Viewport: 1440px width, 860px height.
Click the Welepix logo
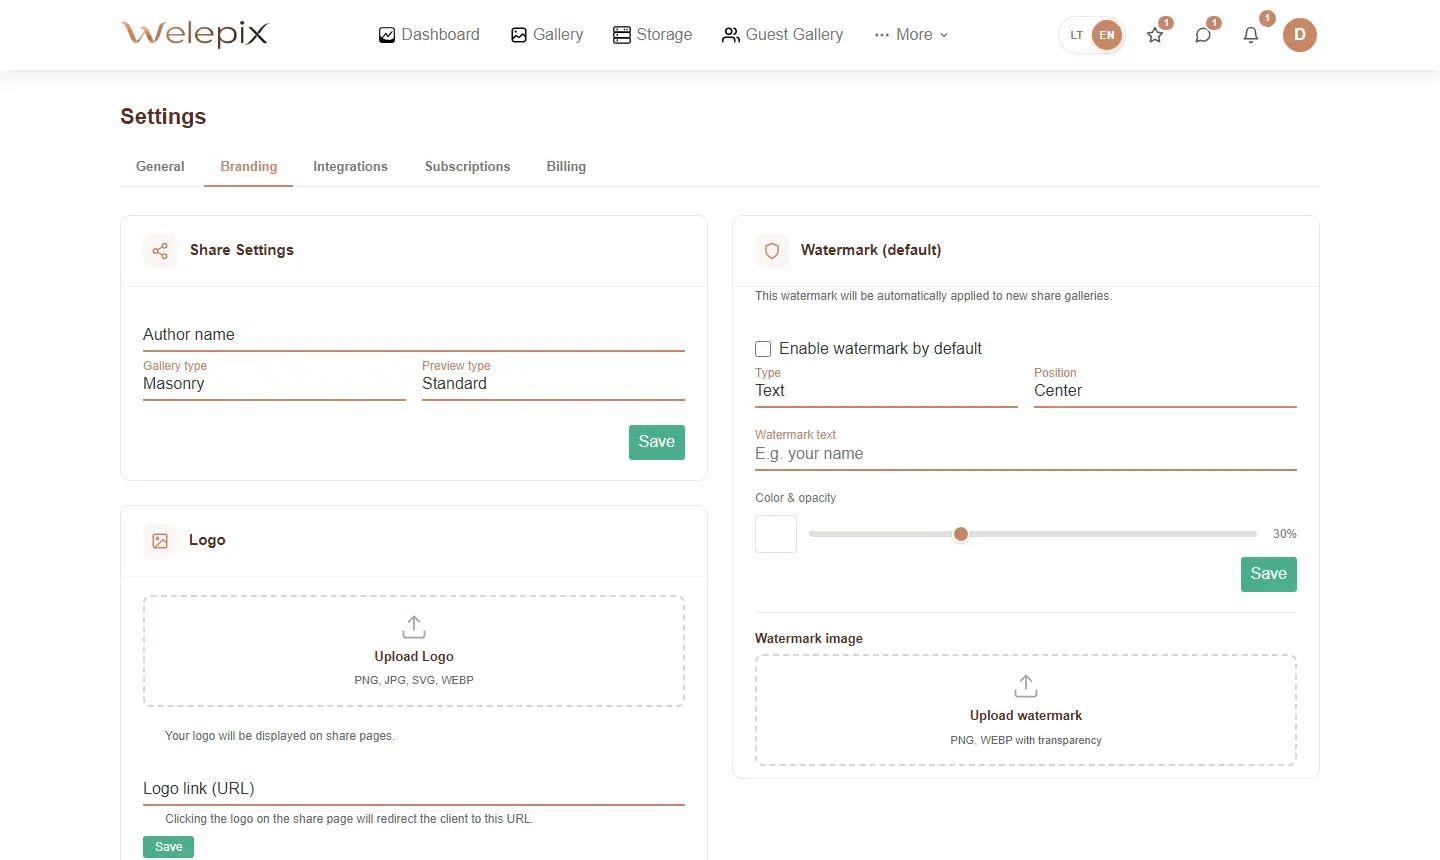point(194,34)
